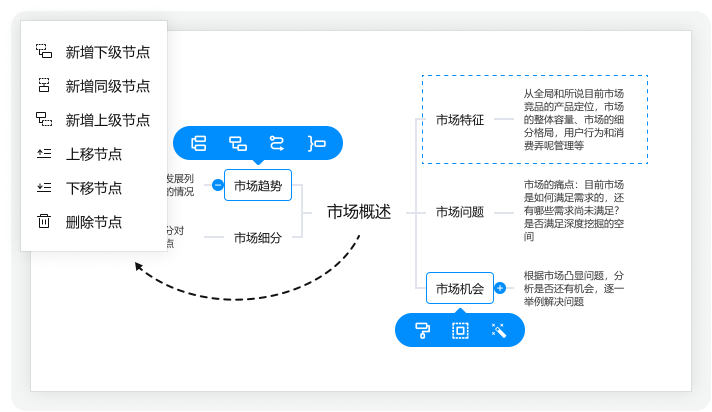Click the move node up icon
The height and width of the screenshot is (412, 712).
point(44,154)
